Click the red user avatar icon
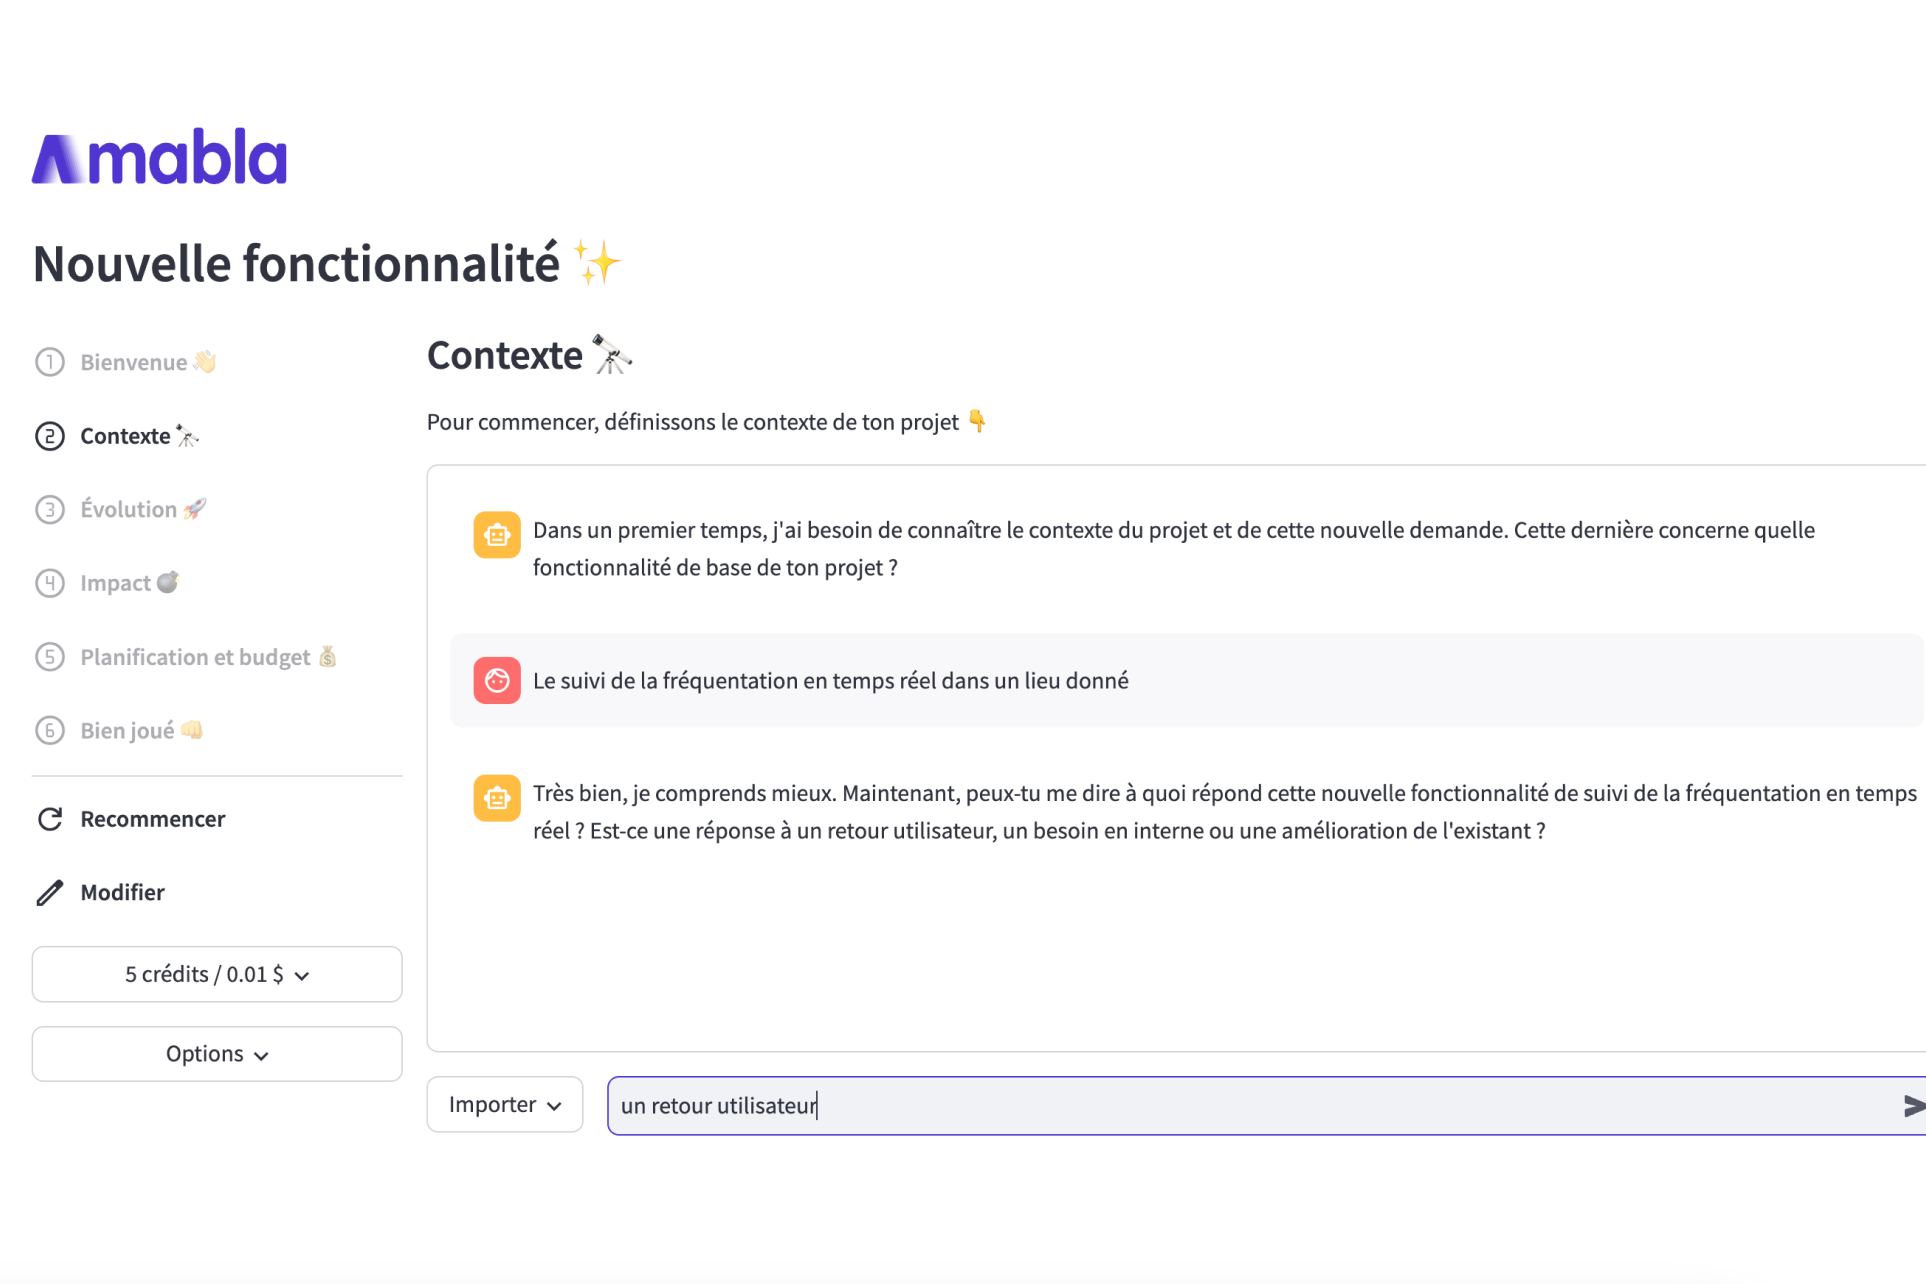The image size is (1926, 1284). (x=497, y=681)
